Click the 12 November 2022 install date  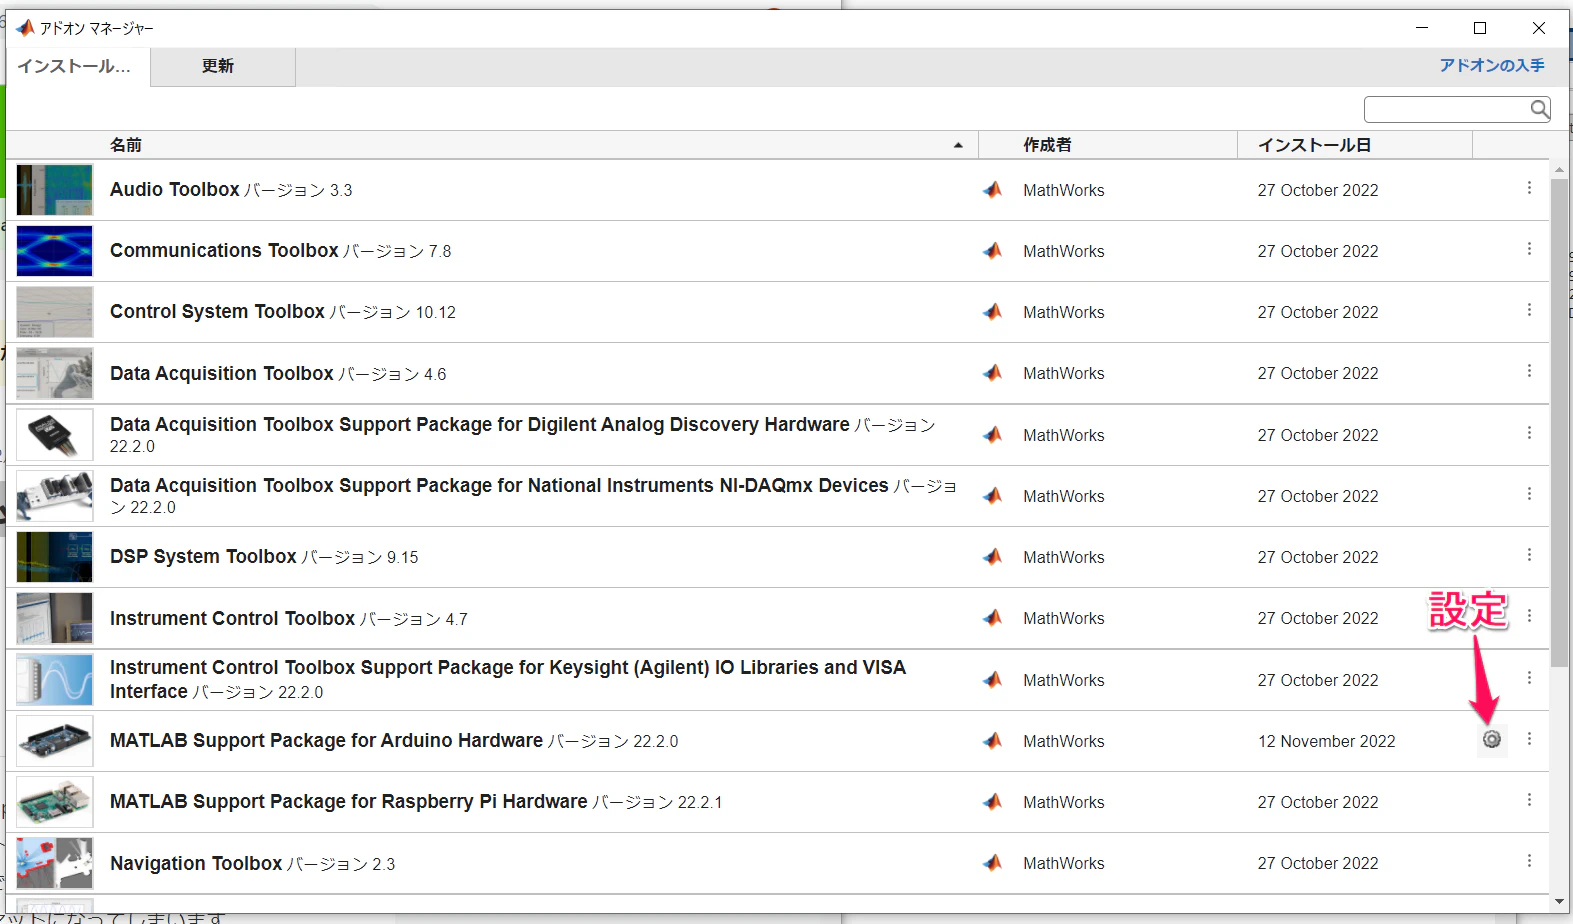[1327, 741]
